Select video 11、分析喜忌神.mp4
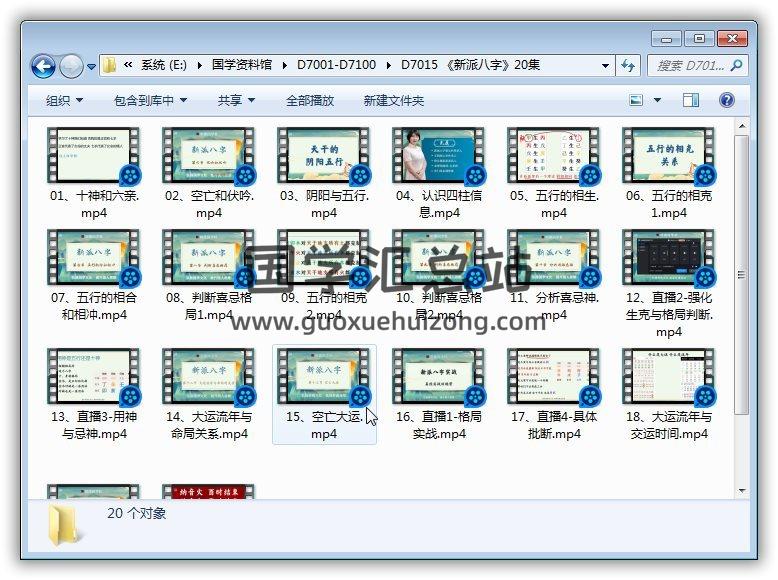 click(554, 275)
